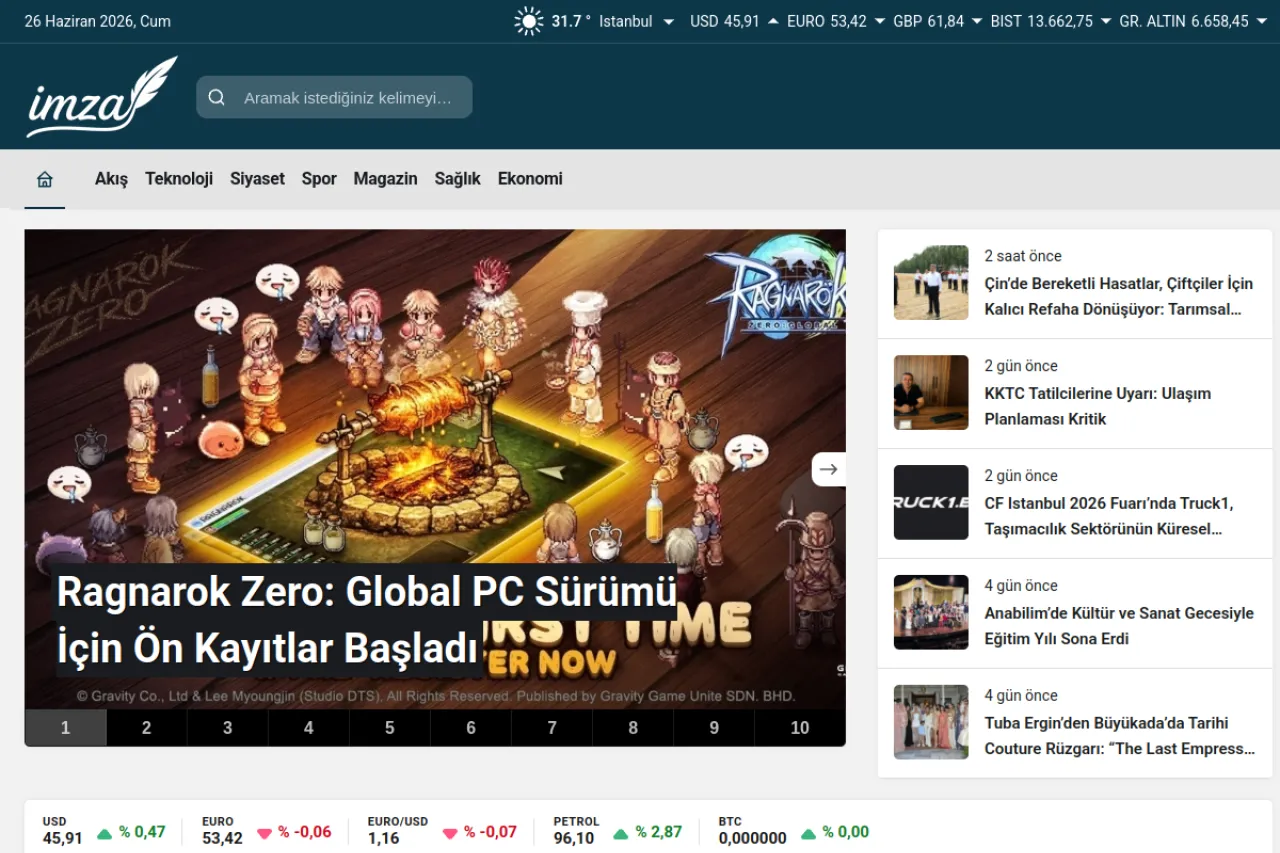This screenshot has width=1280, height=853.
Task: Click the USD 45,91 value in bottom ticker
Action: (x=62, y=838)
